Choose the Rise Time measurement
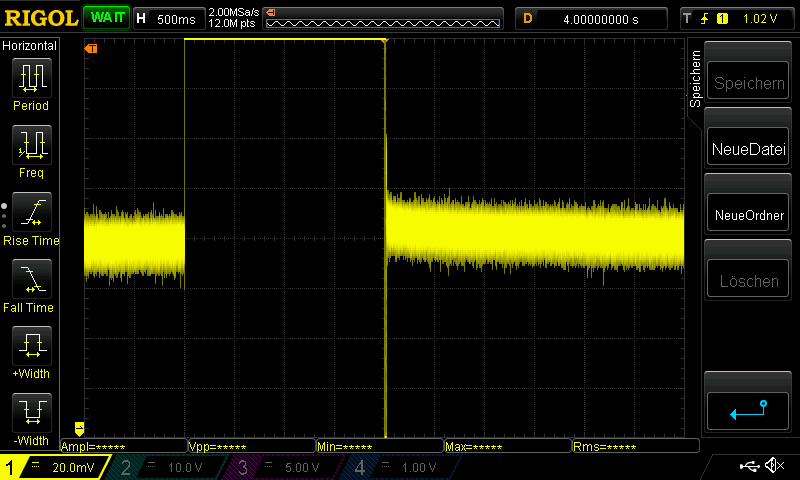The height and width of the screenshot is (480, 800). point(30,213)
